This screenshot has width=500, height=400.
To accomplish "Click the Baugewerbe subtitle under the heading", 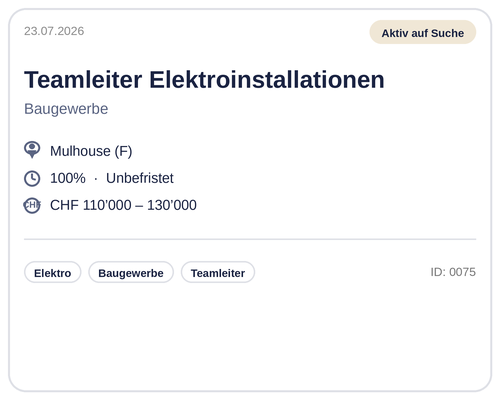I will point(66,109).
